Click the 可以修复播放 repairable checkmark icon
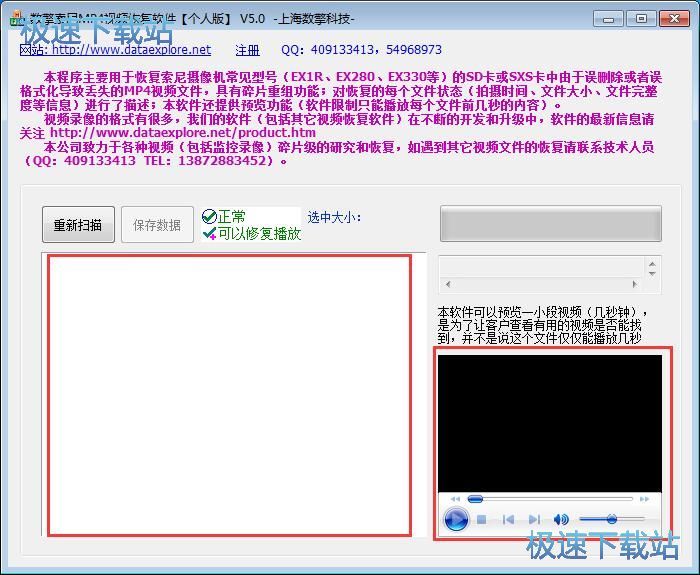Viewport: 700px width, 575px height. [x=209, y=233]
